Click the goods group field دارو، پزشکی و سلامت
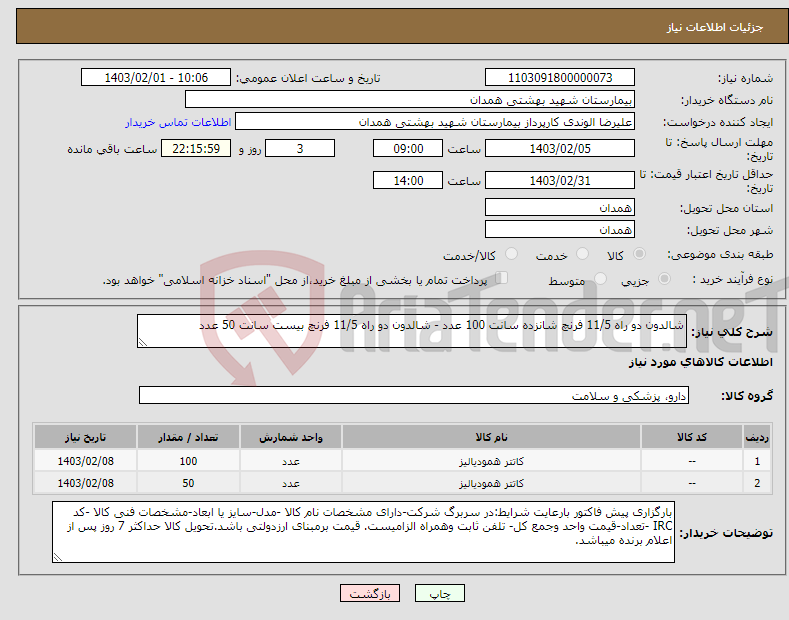Image resolution: width=789 pixels, height=620 pixels. coord(414,396)
